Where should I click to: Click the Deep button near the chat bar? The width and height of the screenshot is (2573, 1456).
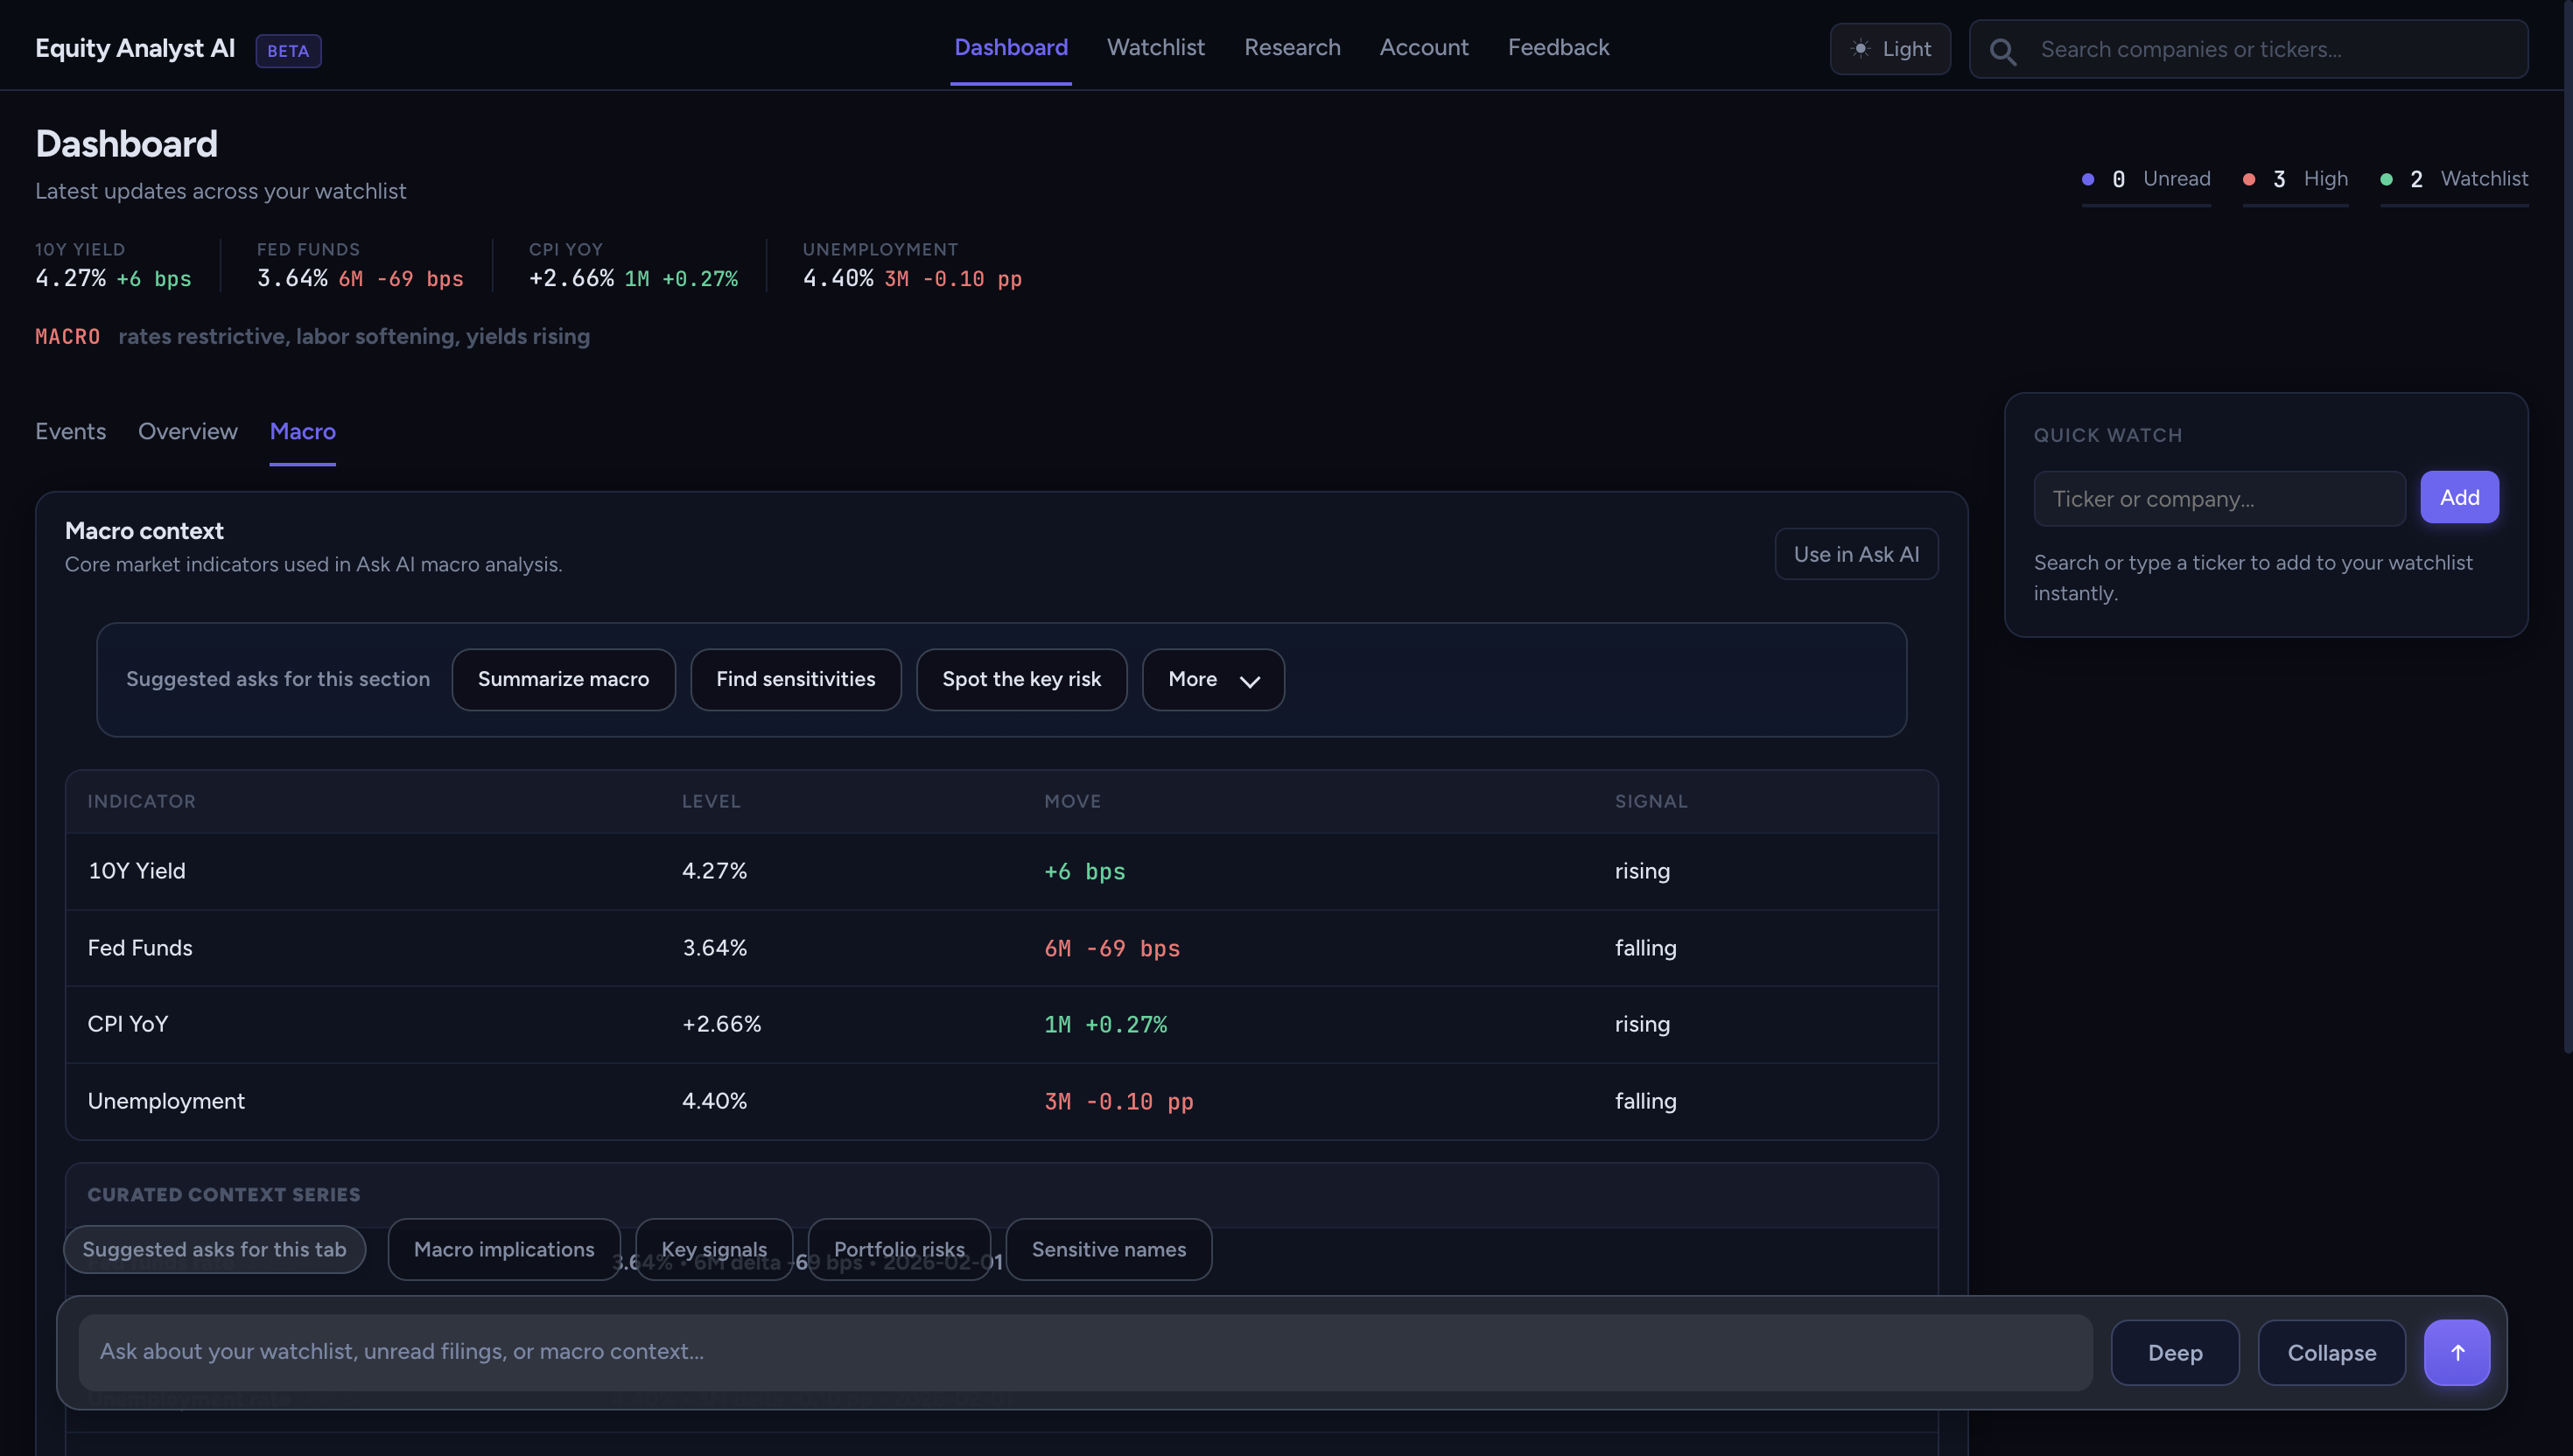coord(2175,1352)
